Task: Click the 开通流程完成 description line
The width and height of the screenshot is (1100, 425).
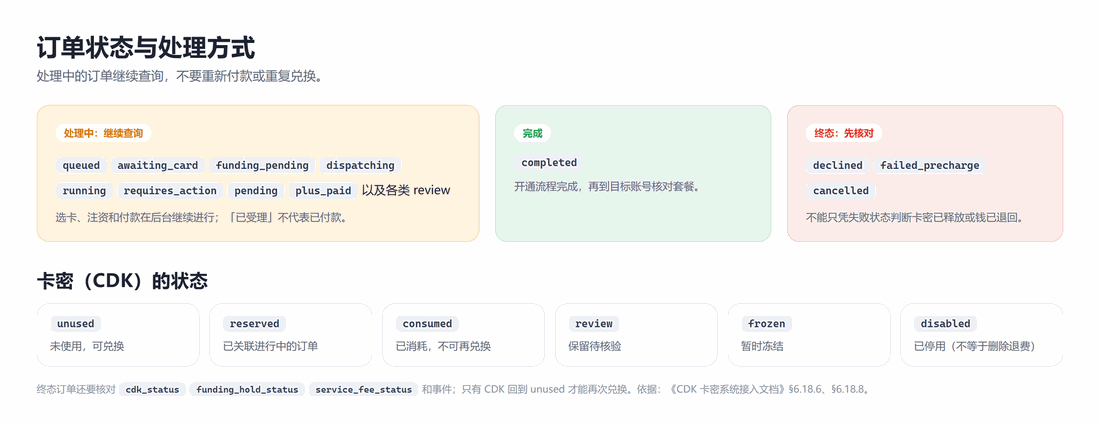Action: point(607,187)
